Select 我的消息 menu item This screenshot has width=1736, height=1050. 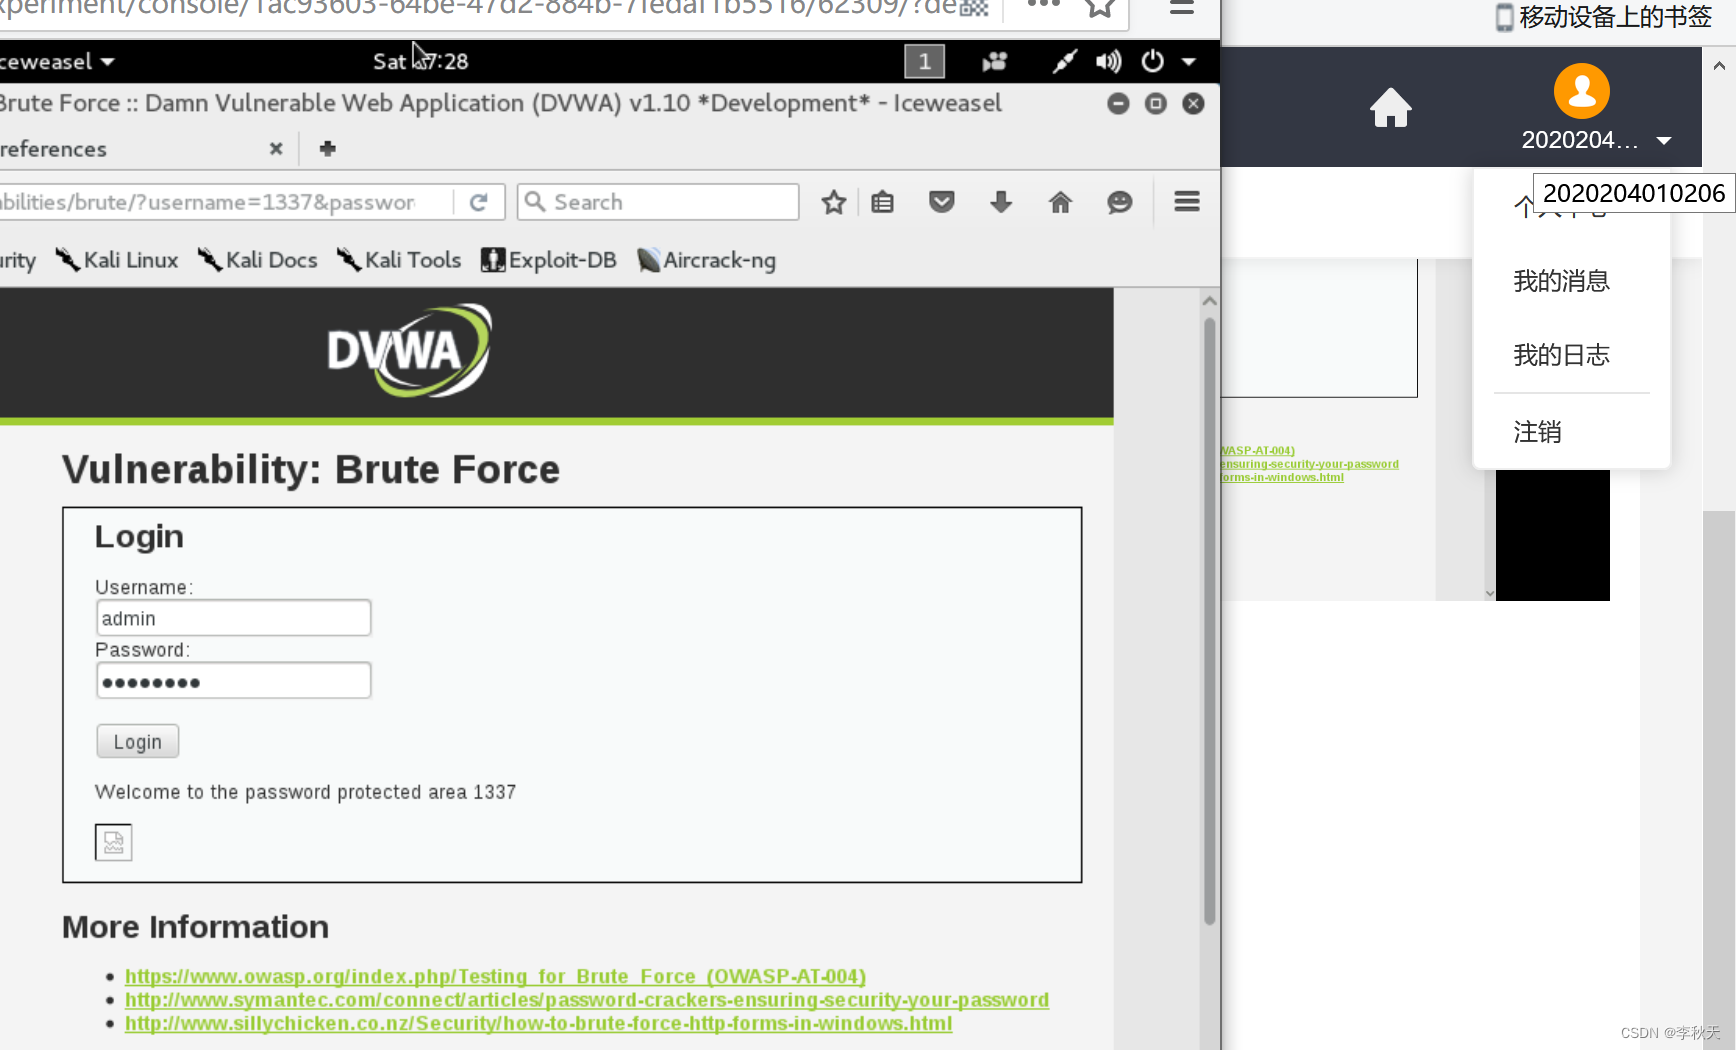[1561, 281]
